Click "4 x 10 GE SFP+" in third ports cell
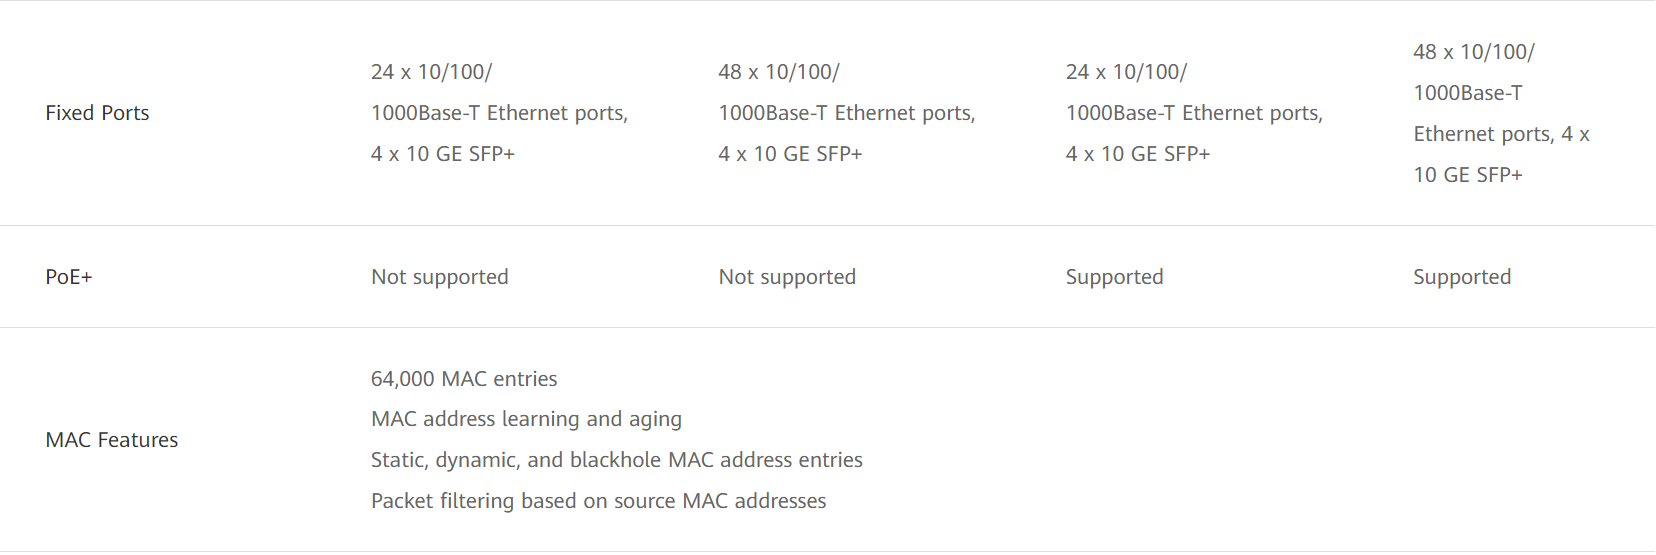This screenshot has width=1656, height=555. [1138, 154]
